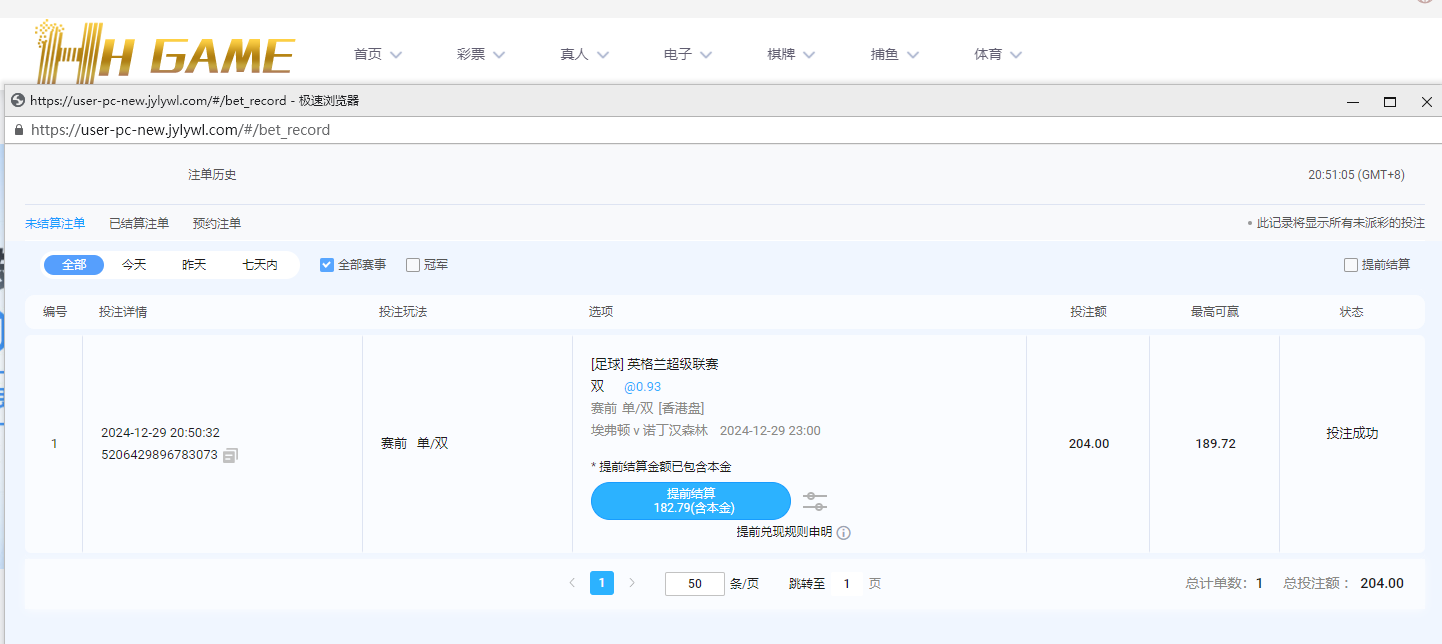Copy the bet order number icon

click(x=231, y=455)
